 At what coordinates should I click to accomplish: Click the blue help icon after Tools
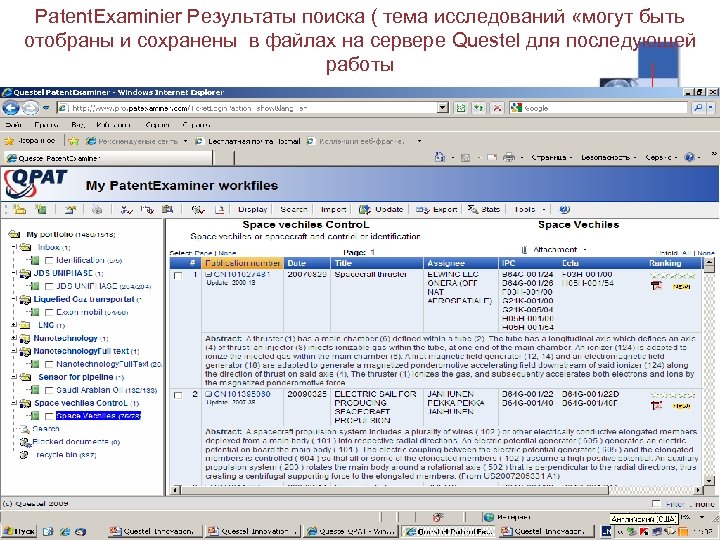564,209
